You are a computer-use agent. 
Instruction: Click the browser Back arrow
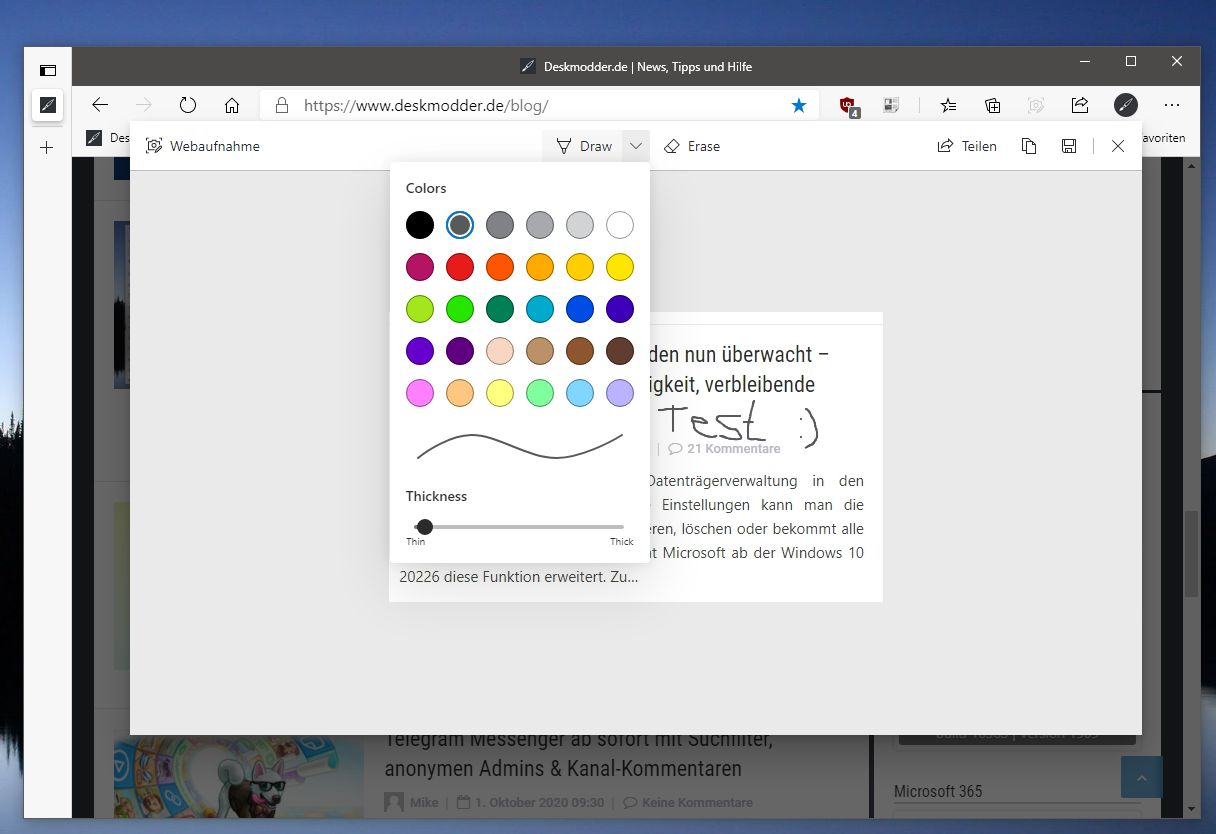tap(99, 105)
